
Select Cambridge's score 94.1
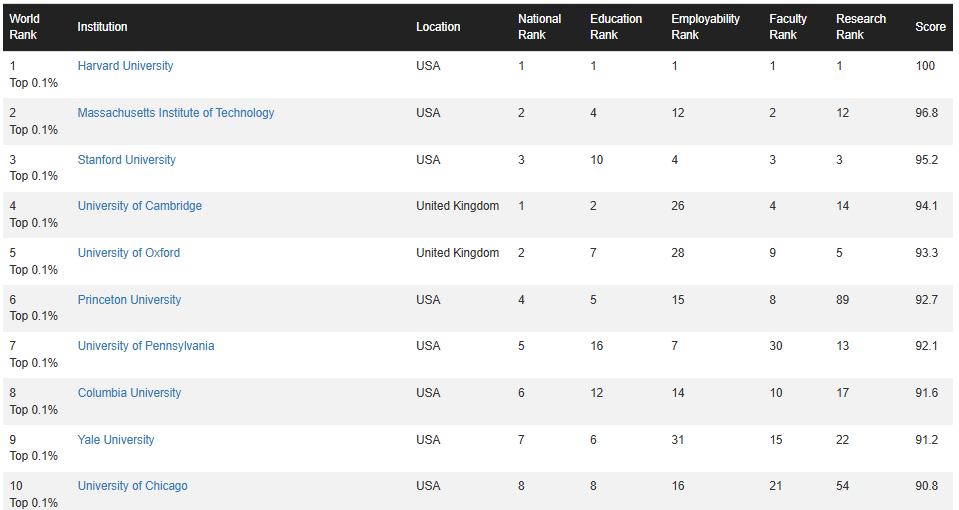(927, 206)
